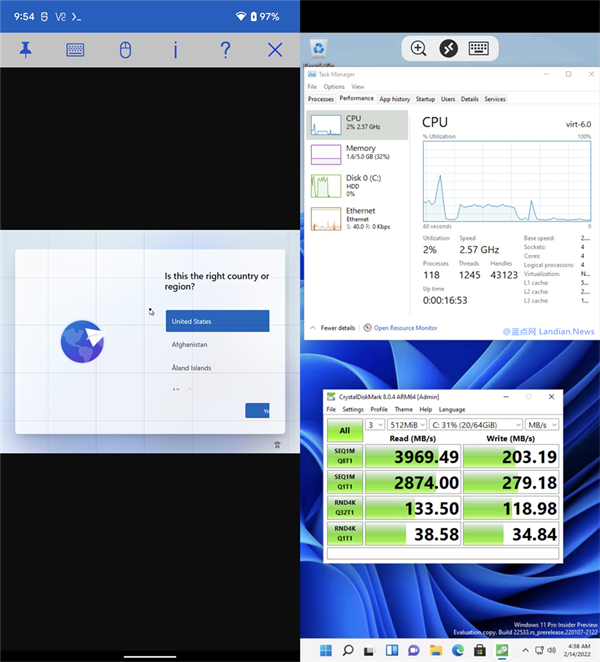Open CrystalDiskMark Theme menu
This screenshot has height=662, width=600.
click(403, 410)
